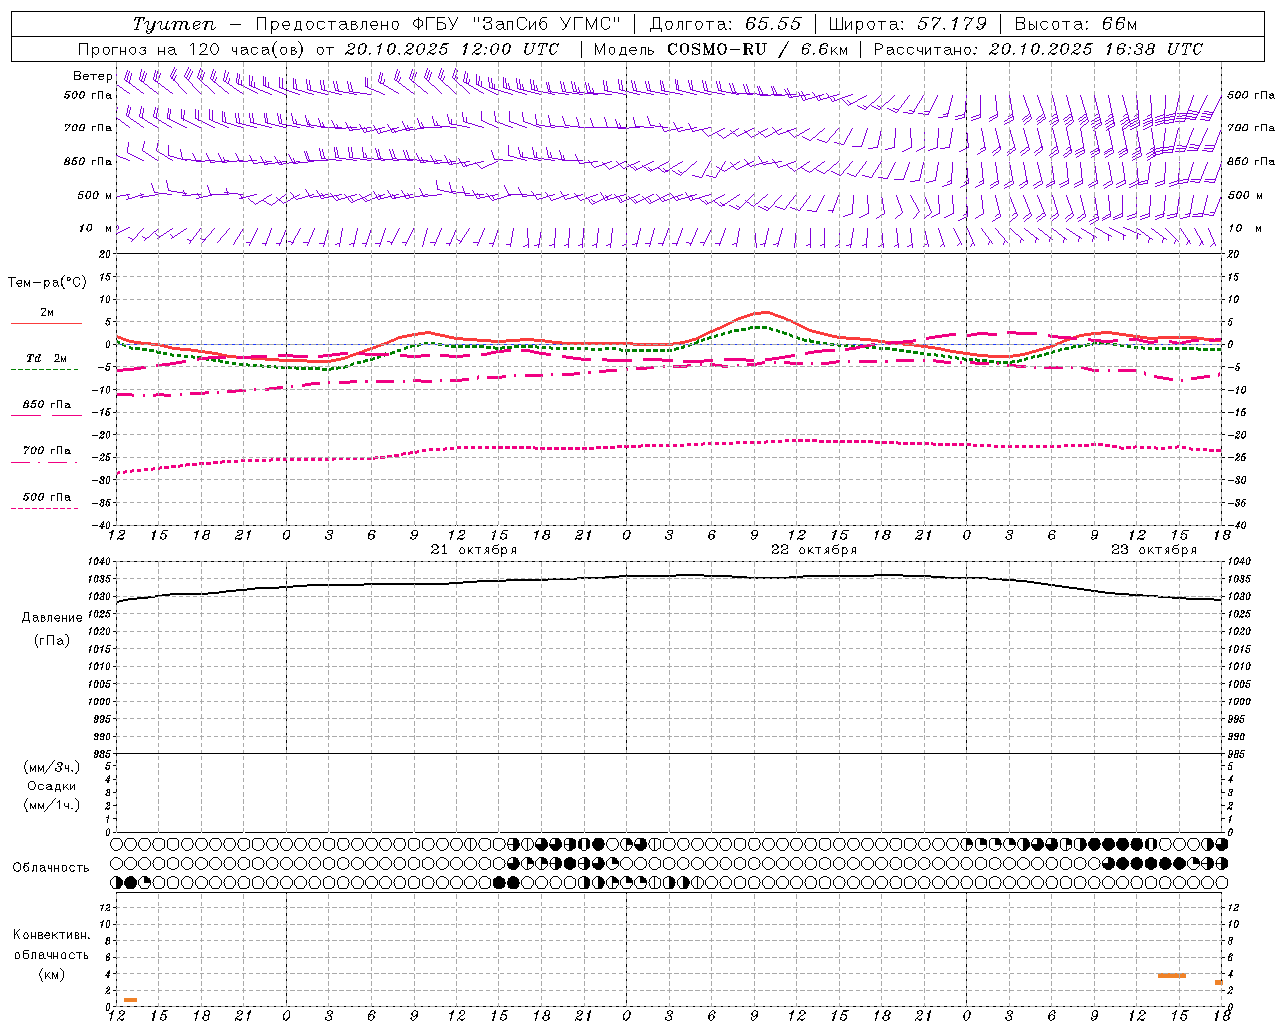Click the orange convective bar at 1 km

point(130,1000)
